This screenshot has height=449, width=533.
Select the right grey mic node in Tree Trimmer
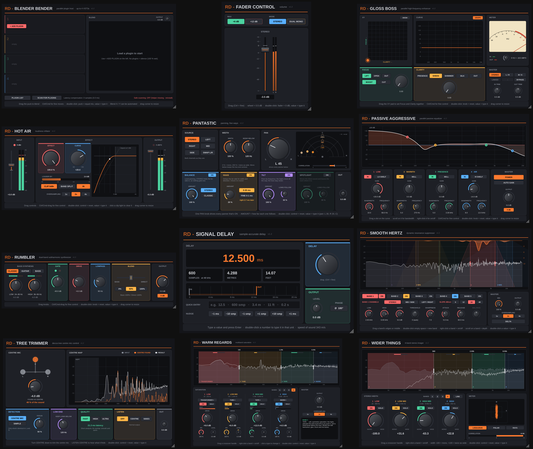(48, 372)
